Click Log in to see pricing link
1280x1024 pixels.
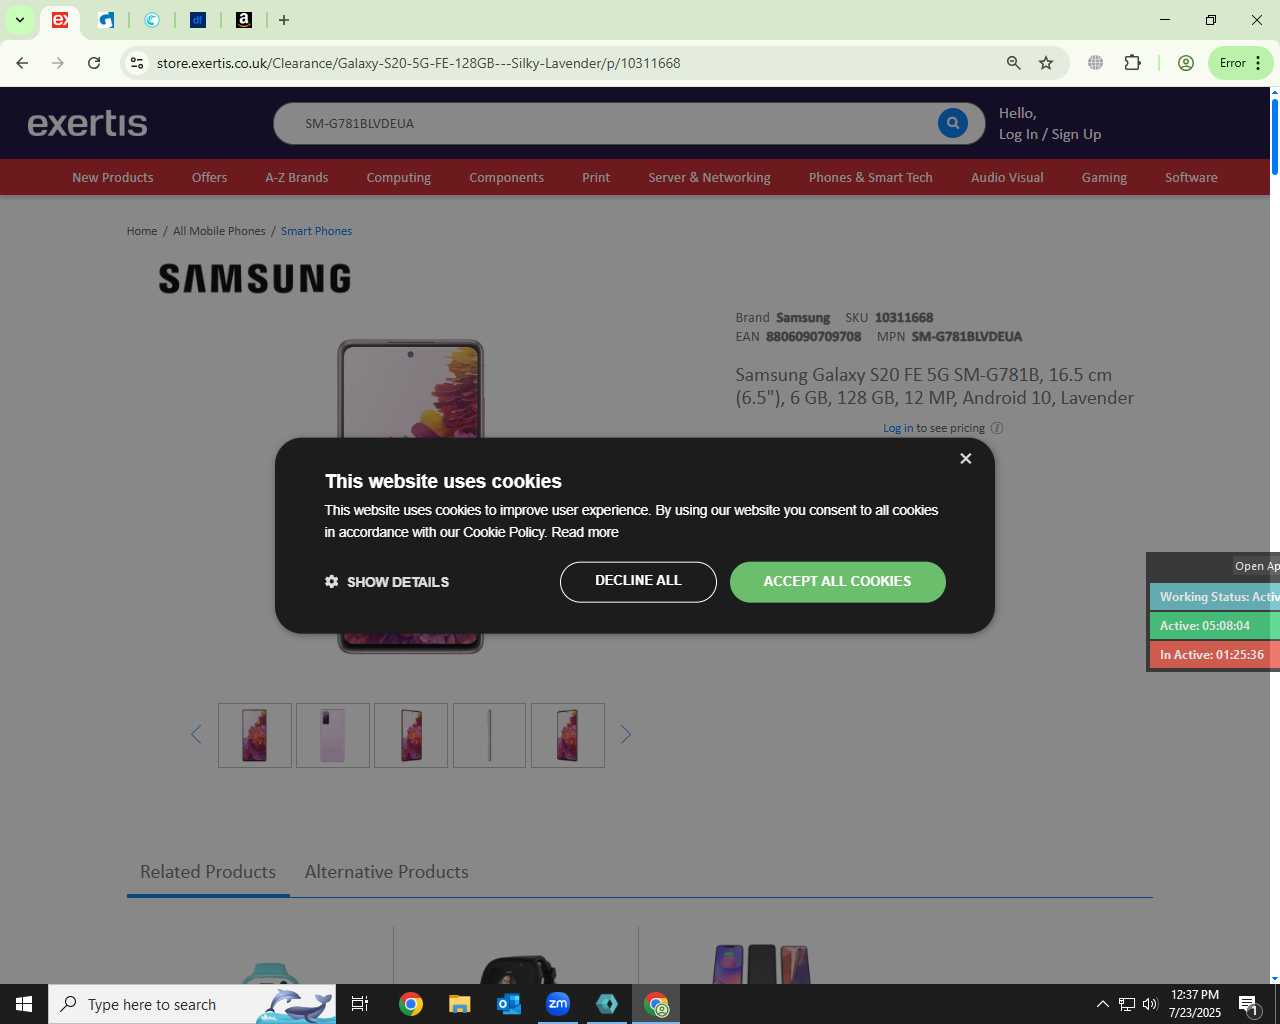[897, 428]
